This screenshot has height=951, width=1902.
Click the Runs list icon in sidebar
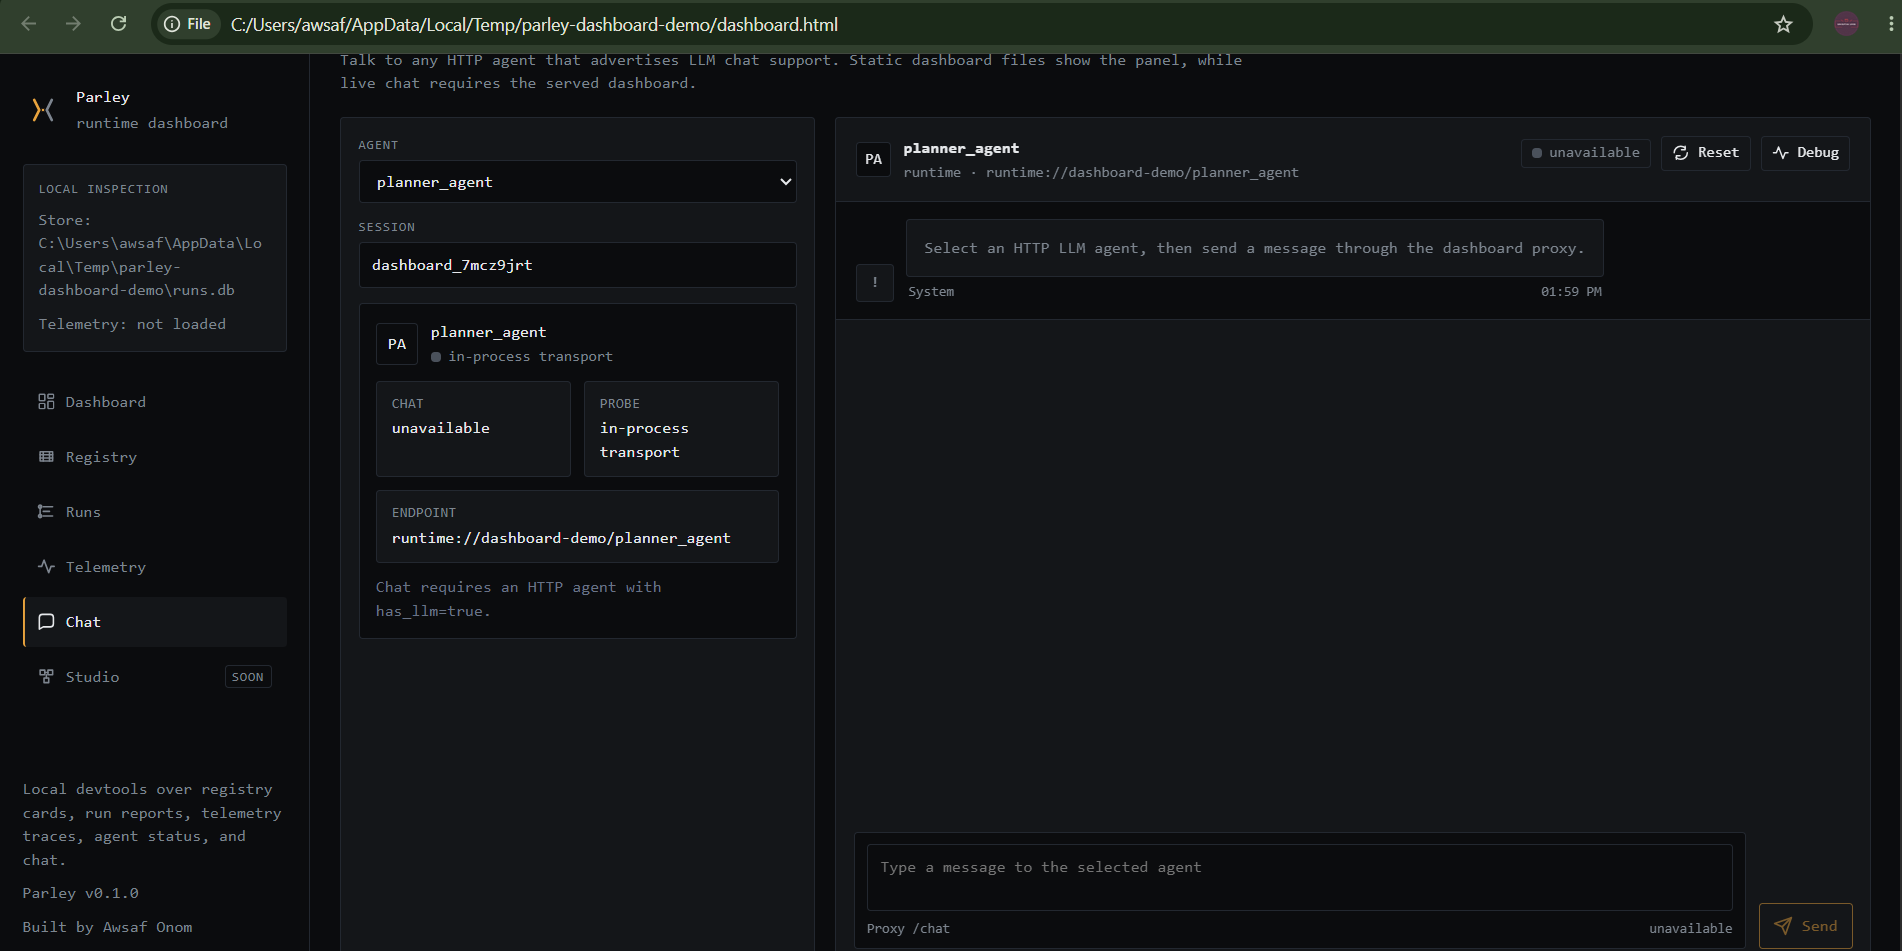(x=46, y=512)
